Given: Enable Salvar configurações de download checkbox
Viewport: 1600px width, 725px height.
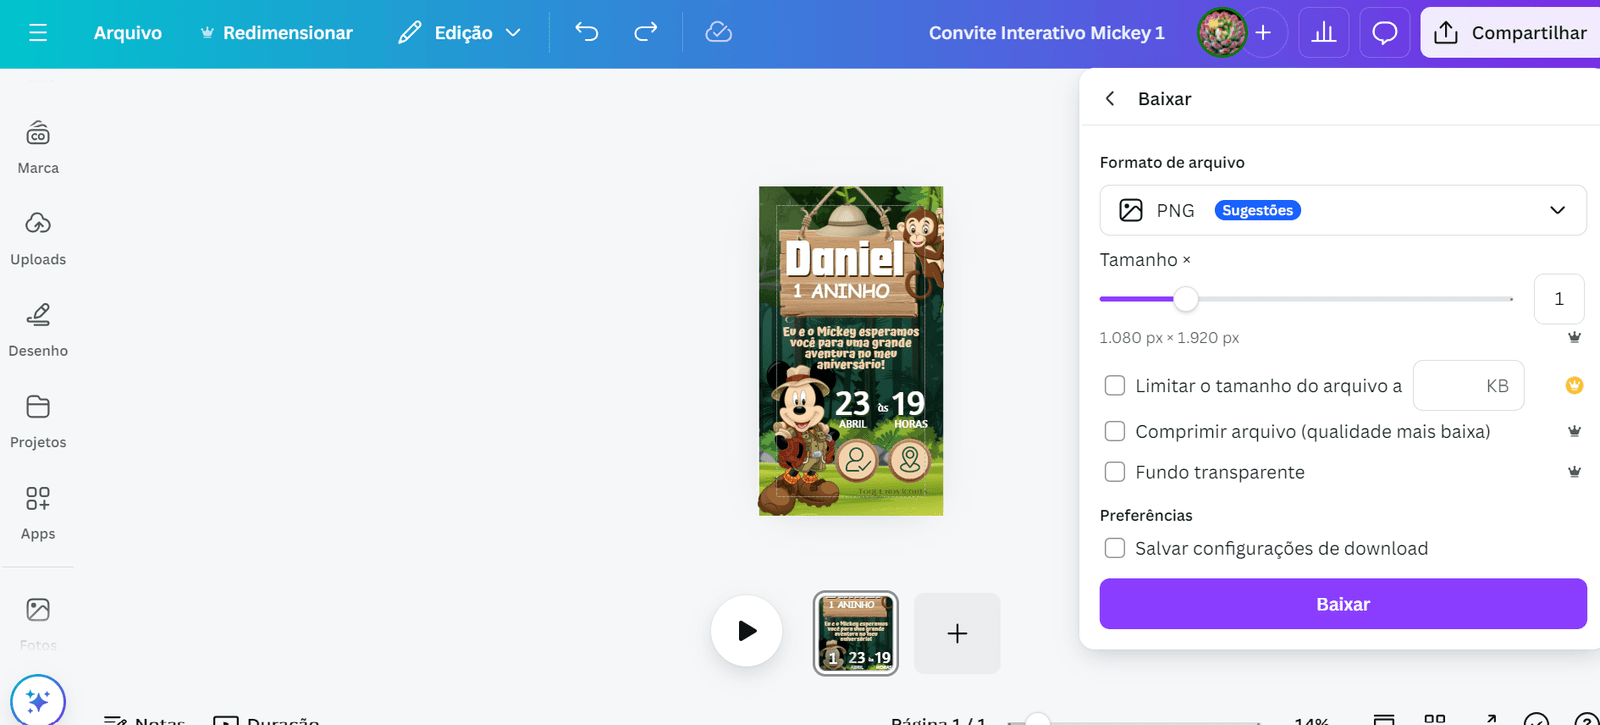Looking at the screenshot, I should [1115, 548].
